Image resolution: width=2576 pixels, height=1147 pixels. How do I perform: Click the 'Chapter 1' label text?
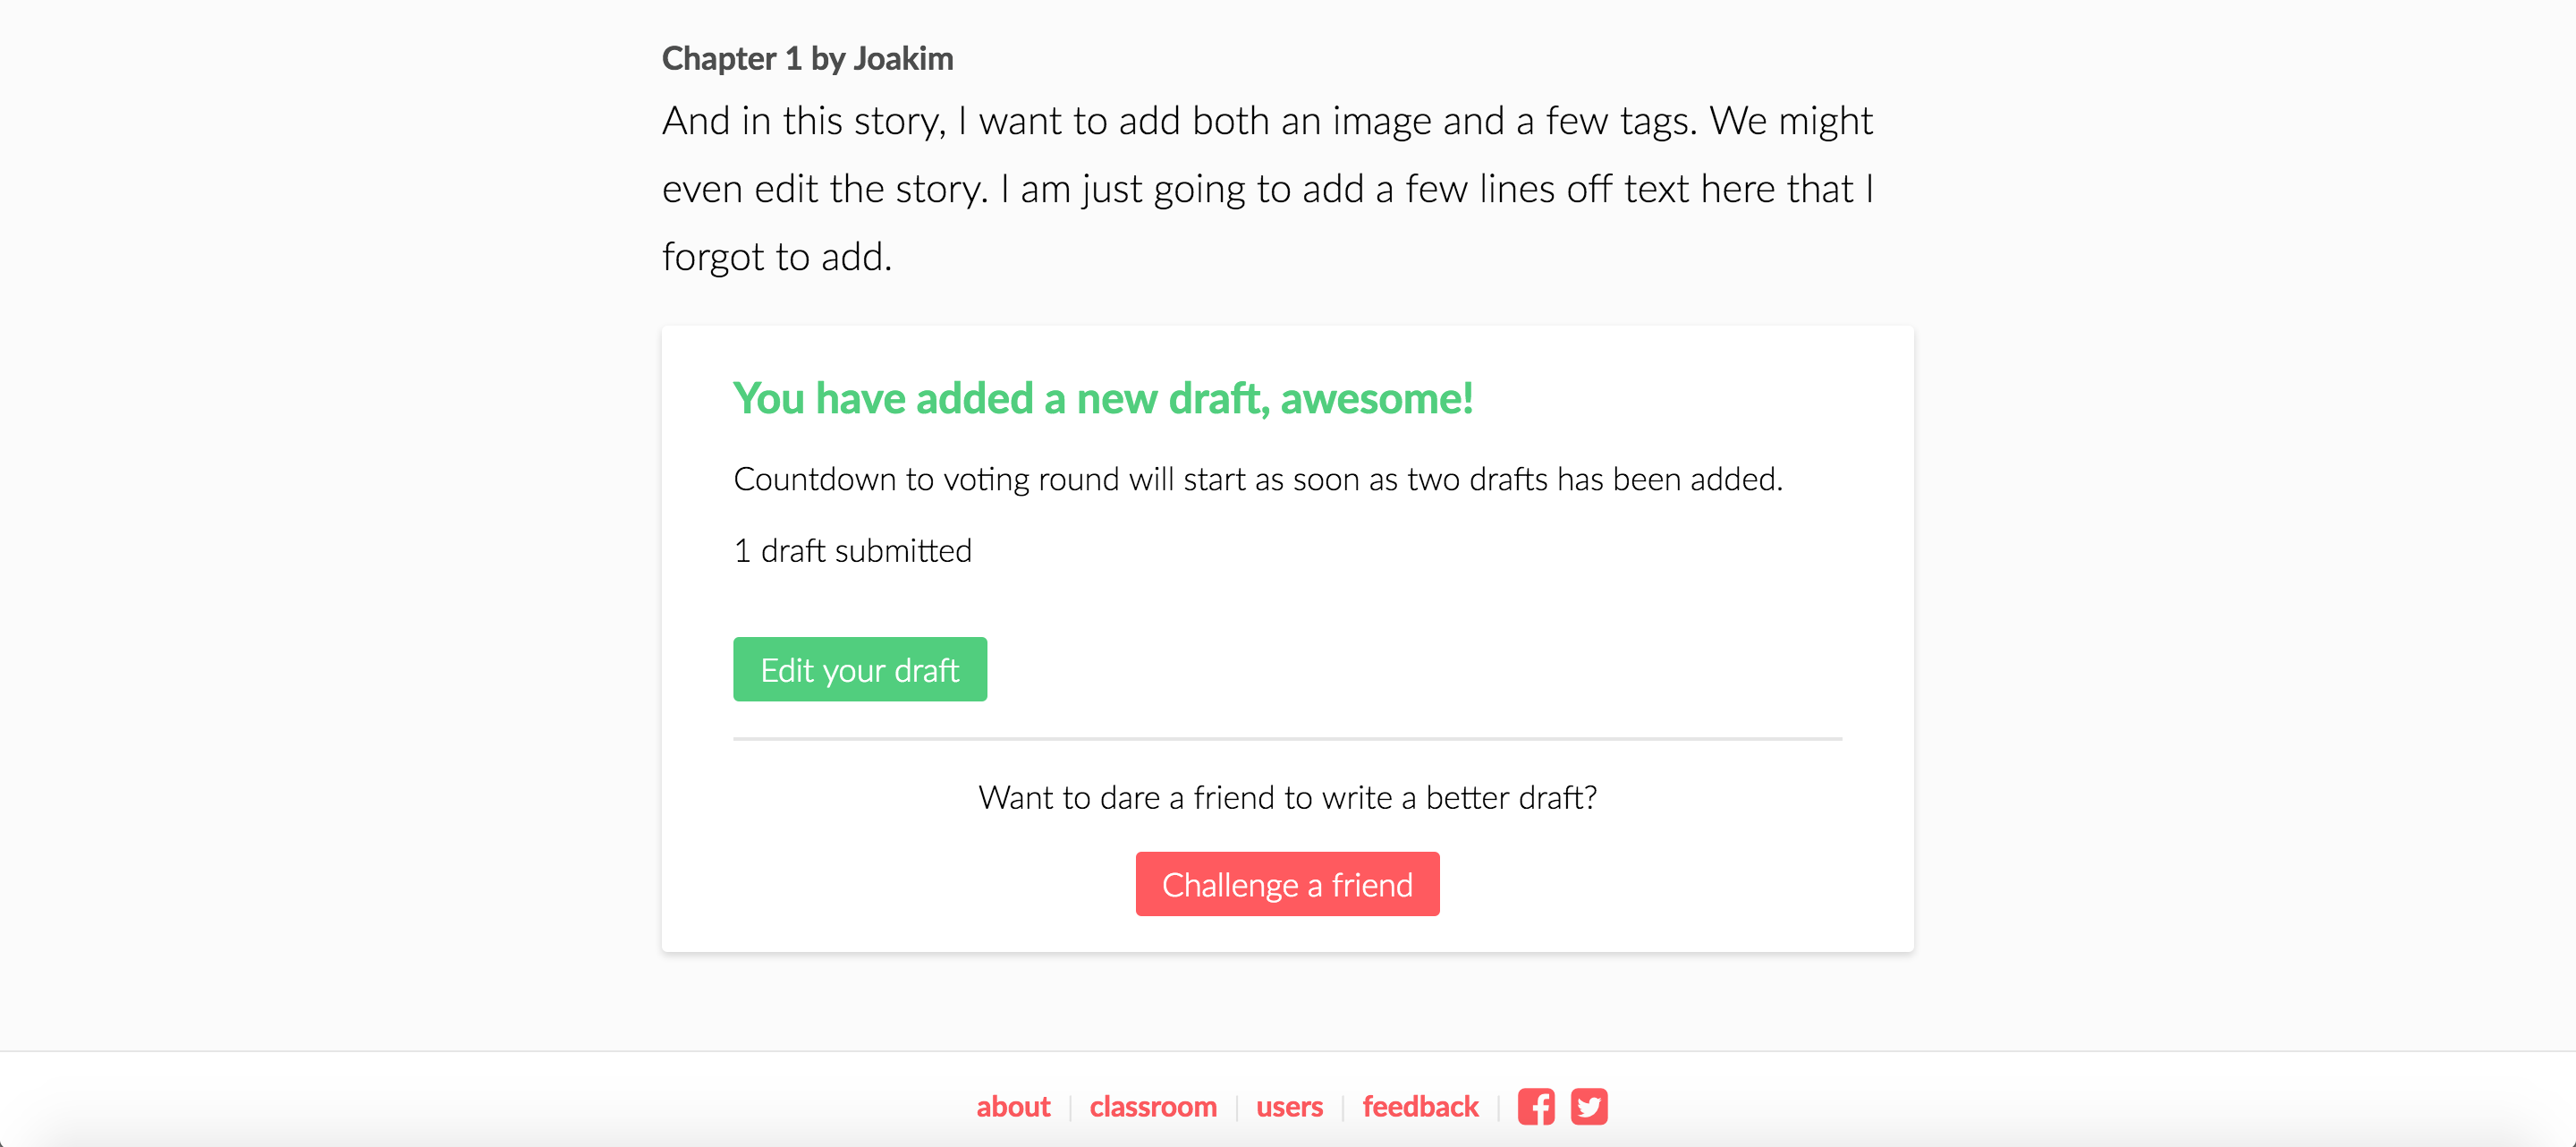(732, 58)
